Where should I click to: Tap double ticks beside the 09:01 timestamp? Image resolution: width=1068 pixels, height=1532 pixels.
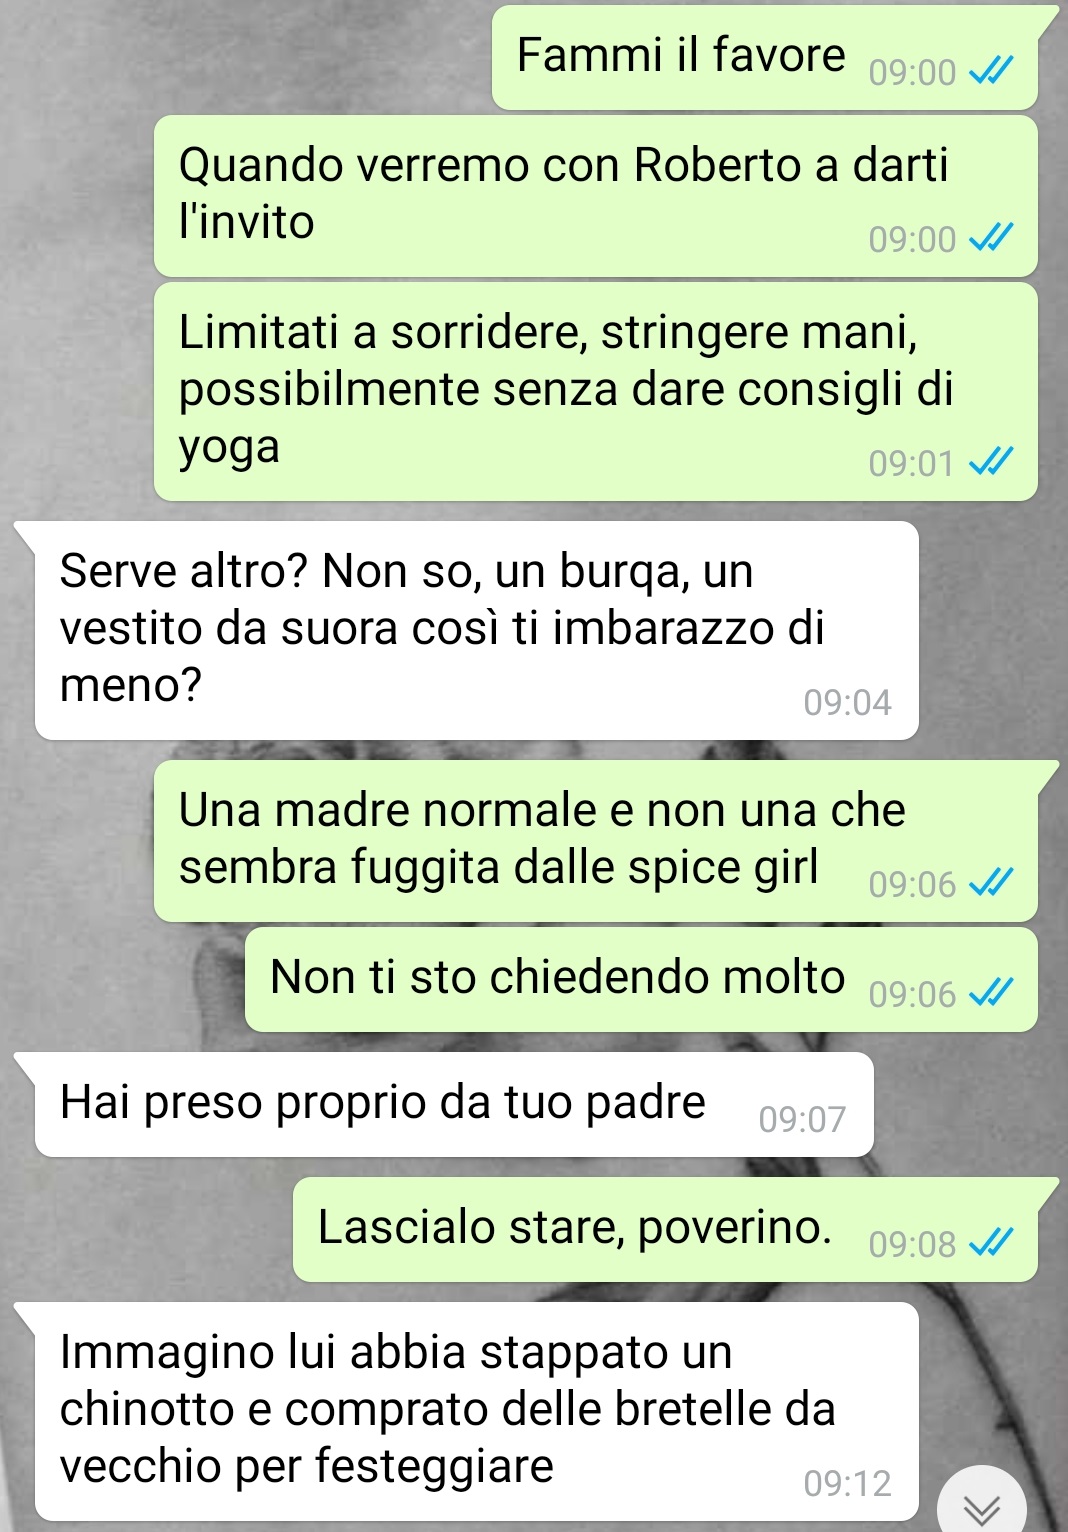tap(993, 461)
